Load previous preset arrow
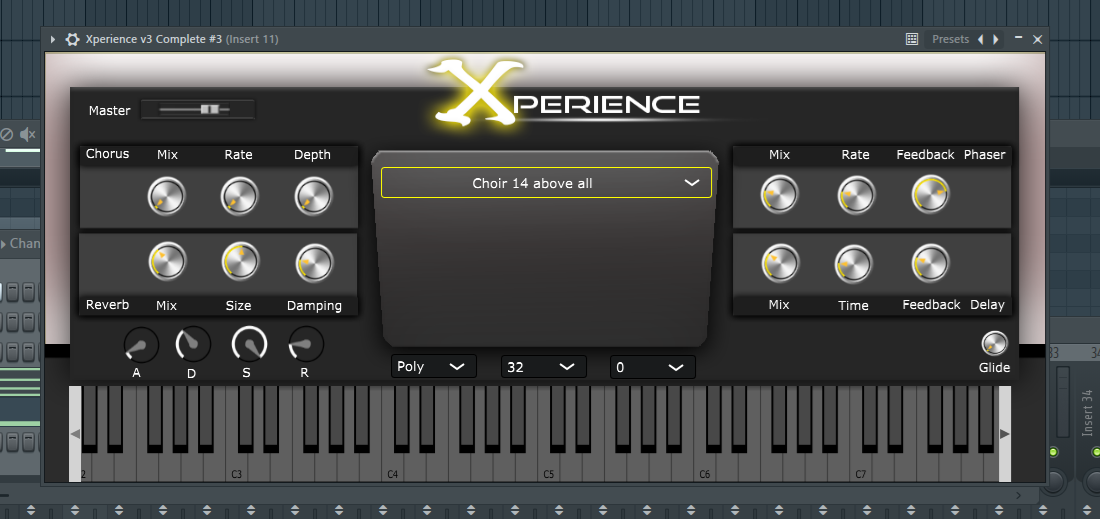This screenshot has width=1100, height=519. click(x=981, y=39)
